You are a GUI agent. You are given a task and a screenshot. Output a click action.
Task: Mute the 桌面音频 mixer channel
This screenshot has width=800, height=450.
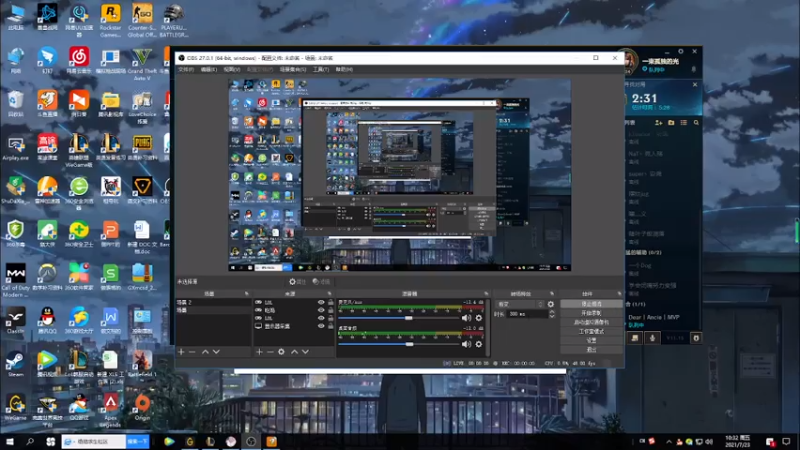pos(466,344)
